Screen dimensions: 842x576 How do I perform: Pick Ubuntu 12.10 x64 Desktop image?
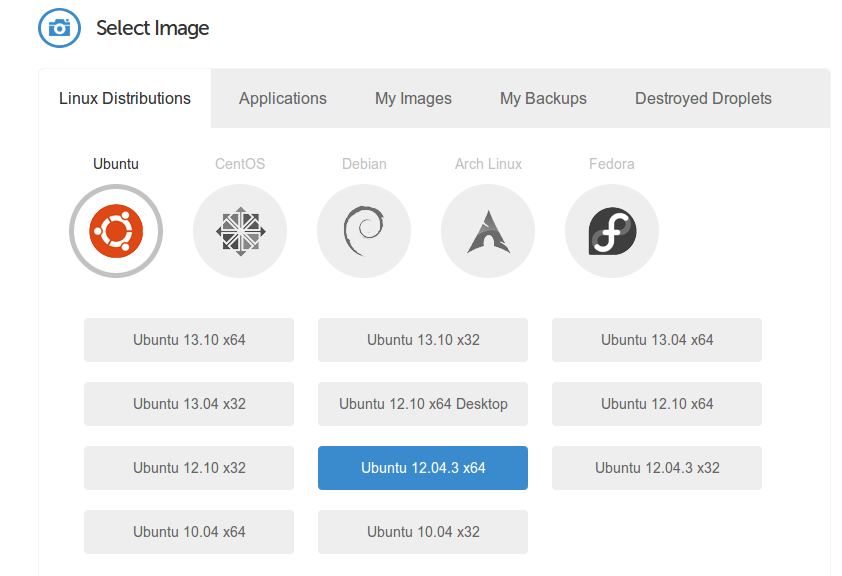(x=423, y=404)
